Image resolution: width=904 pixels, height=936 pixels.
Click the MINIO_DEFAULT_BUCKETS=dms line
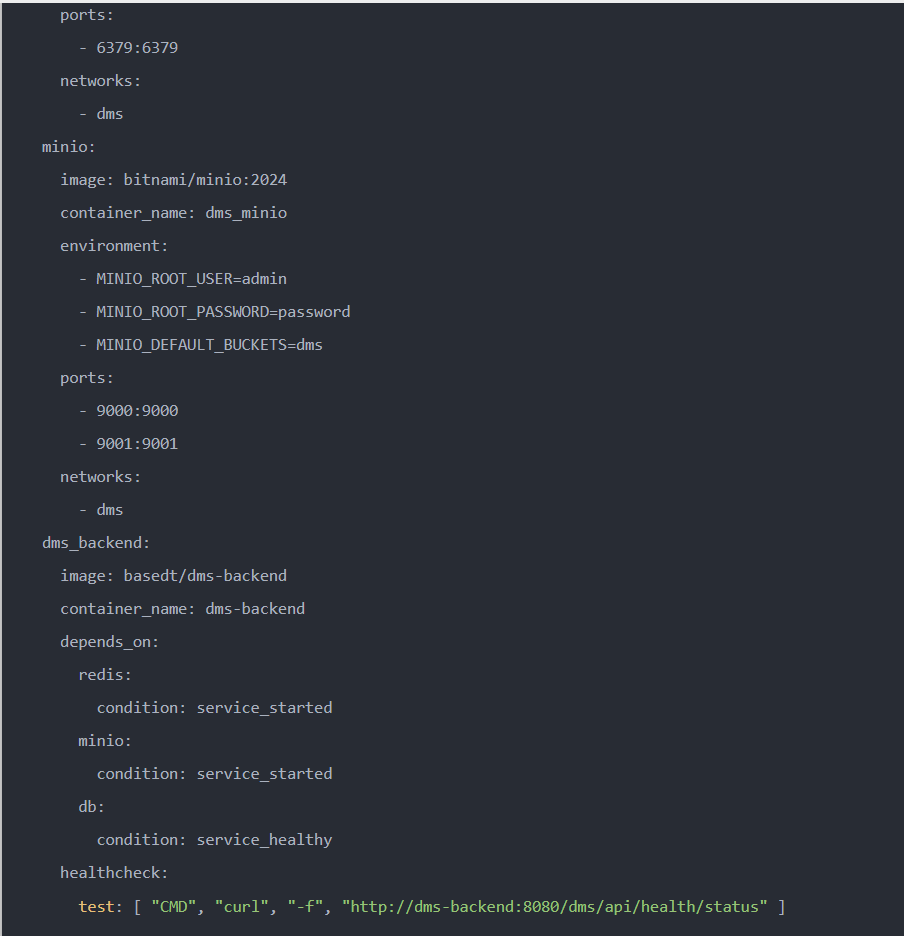pyautogui.click(x=209, y=345)
